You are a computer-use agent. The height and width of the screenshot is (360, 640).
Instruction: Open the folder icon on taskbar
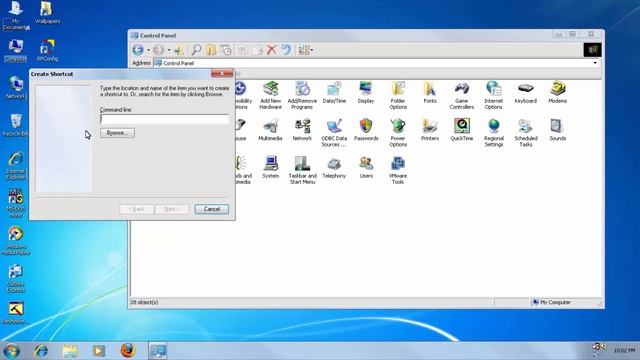click(x=70, y=351)
